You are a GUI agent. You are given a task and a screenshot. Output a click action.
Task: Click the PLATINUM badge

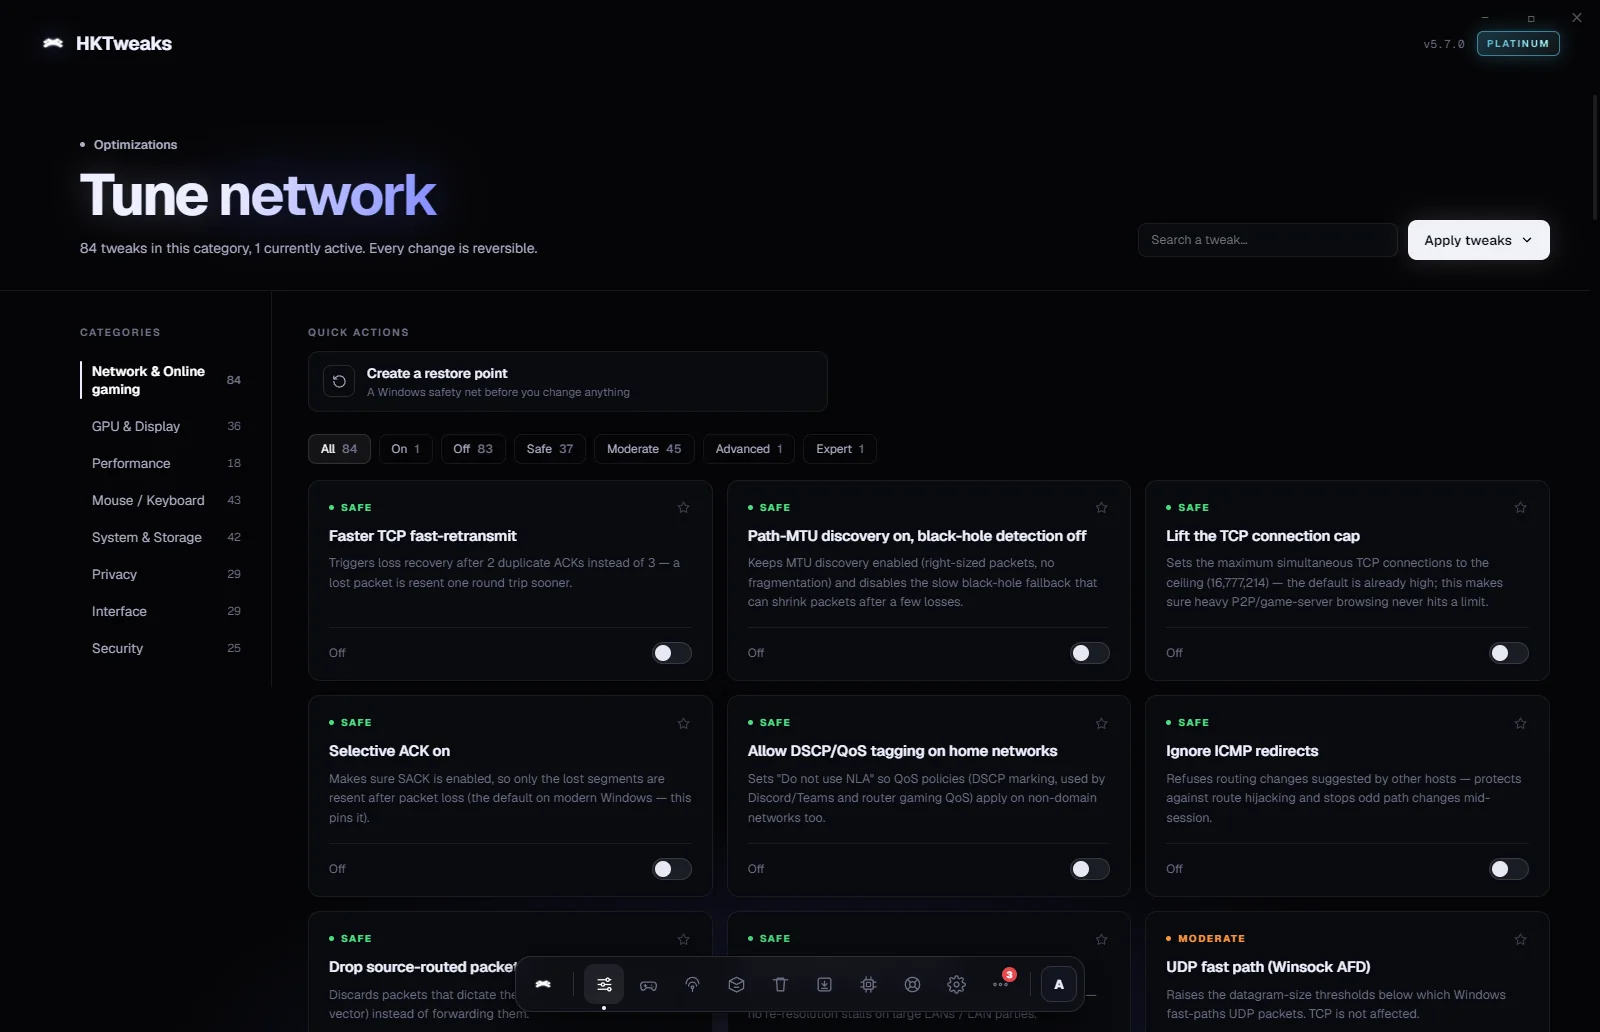pos(1517,44)
